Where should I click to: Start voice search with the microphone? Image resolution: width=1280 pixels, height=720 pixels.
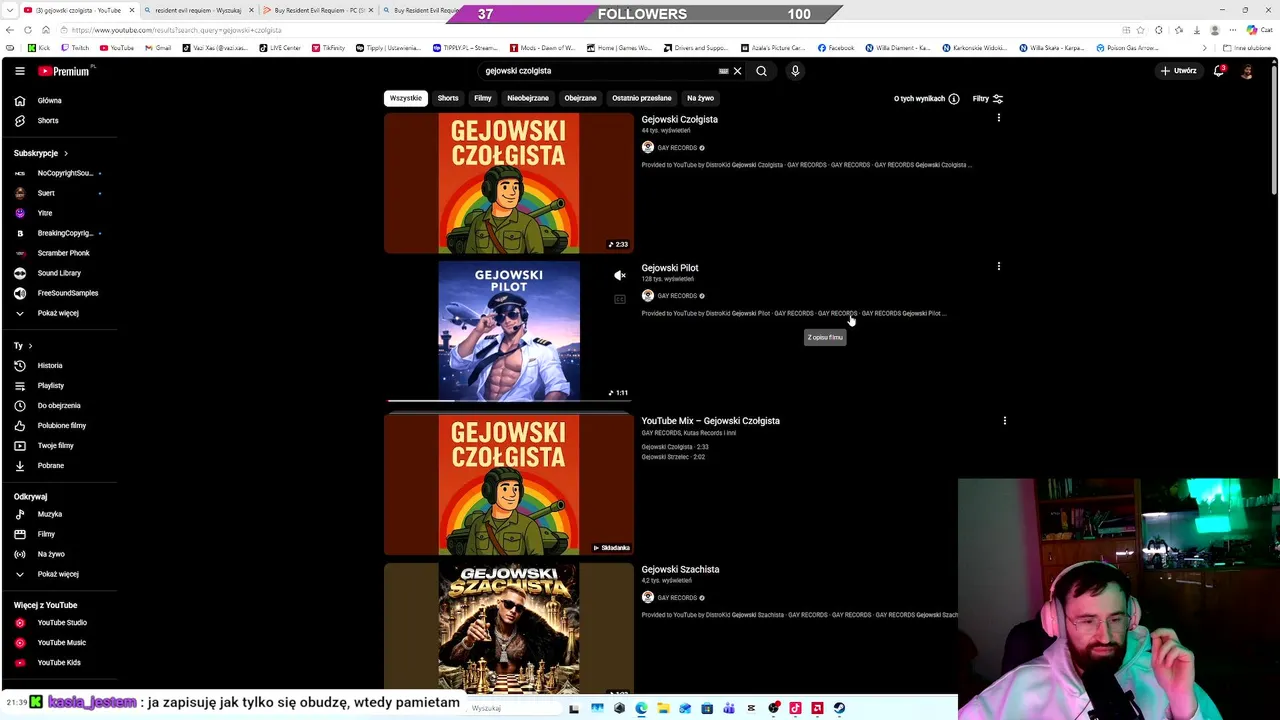click(x=795, y=71)
